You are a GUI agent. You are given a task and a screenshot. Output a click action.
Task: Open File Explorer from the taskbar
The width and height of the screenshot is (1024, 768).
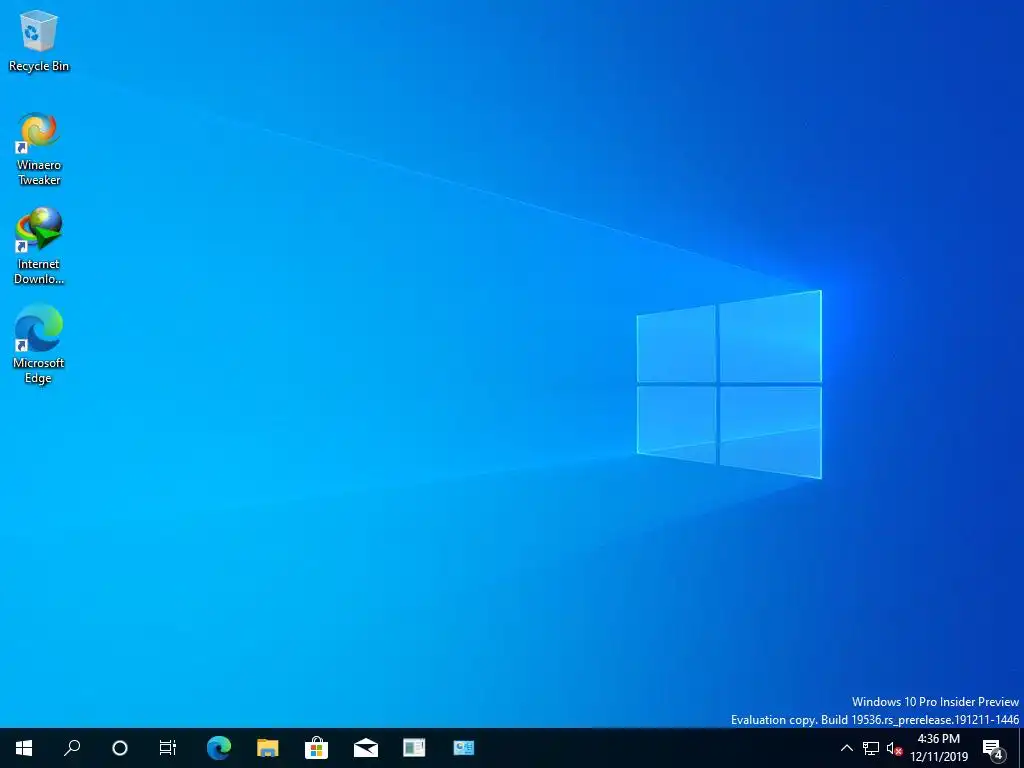(x=268, y=748)
